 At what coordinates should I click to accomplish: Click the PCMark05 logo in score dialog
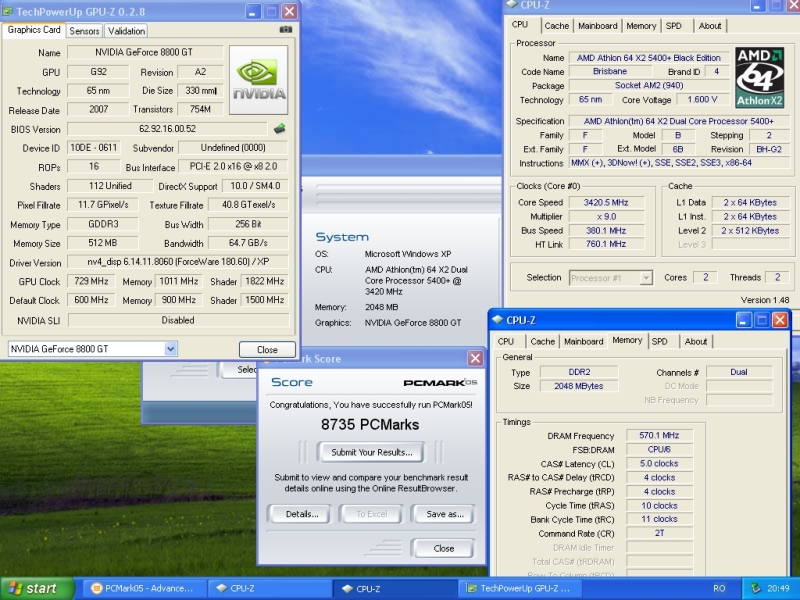click(440, 383)
